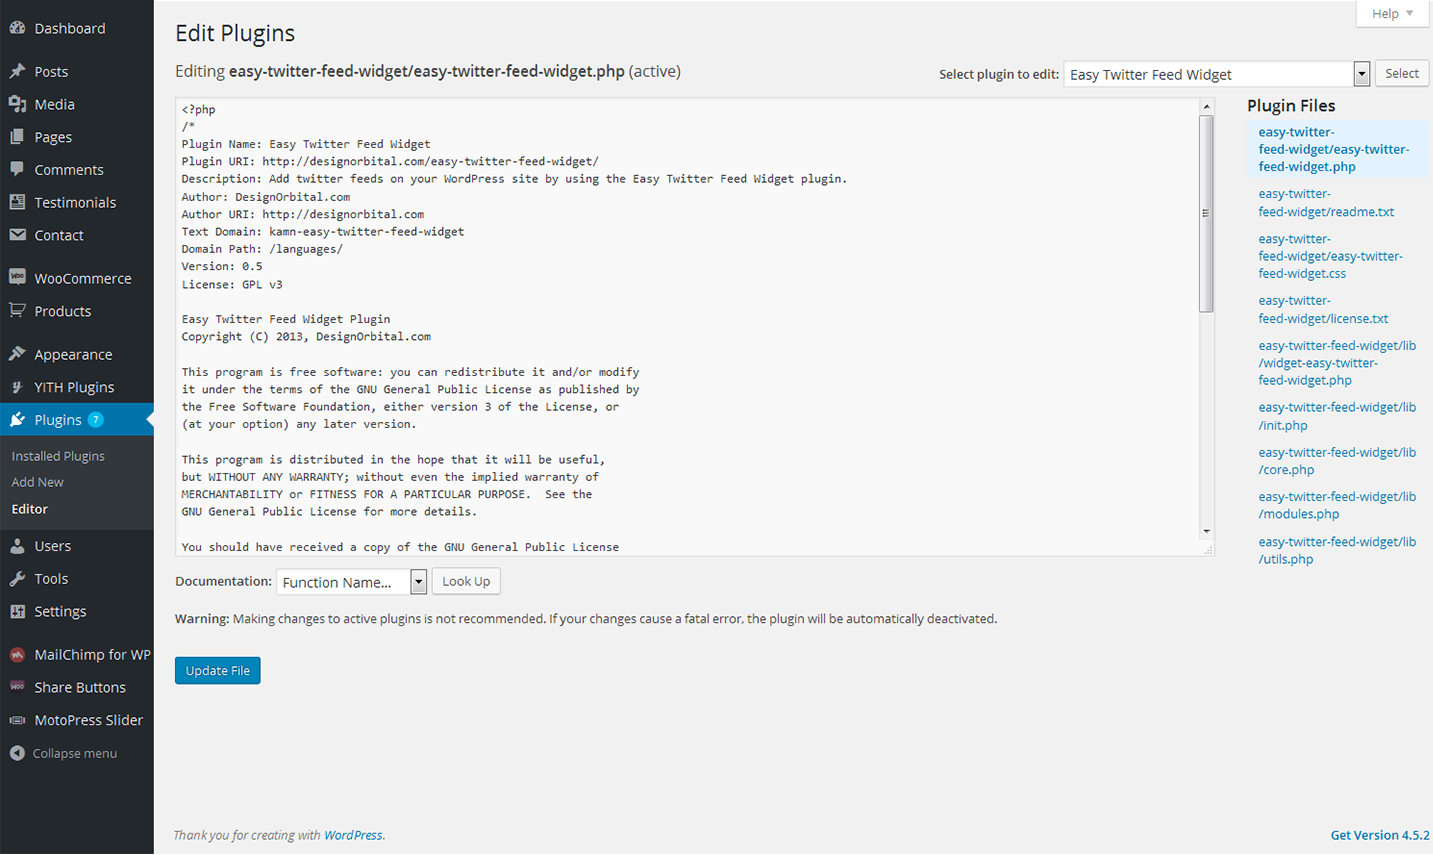Click the Update File button
Viewport: 1433px width, 855px height.
point(217,671)
